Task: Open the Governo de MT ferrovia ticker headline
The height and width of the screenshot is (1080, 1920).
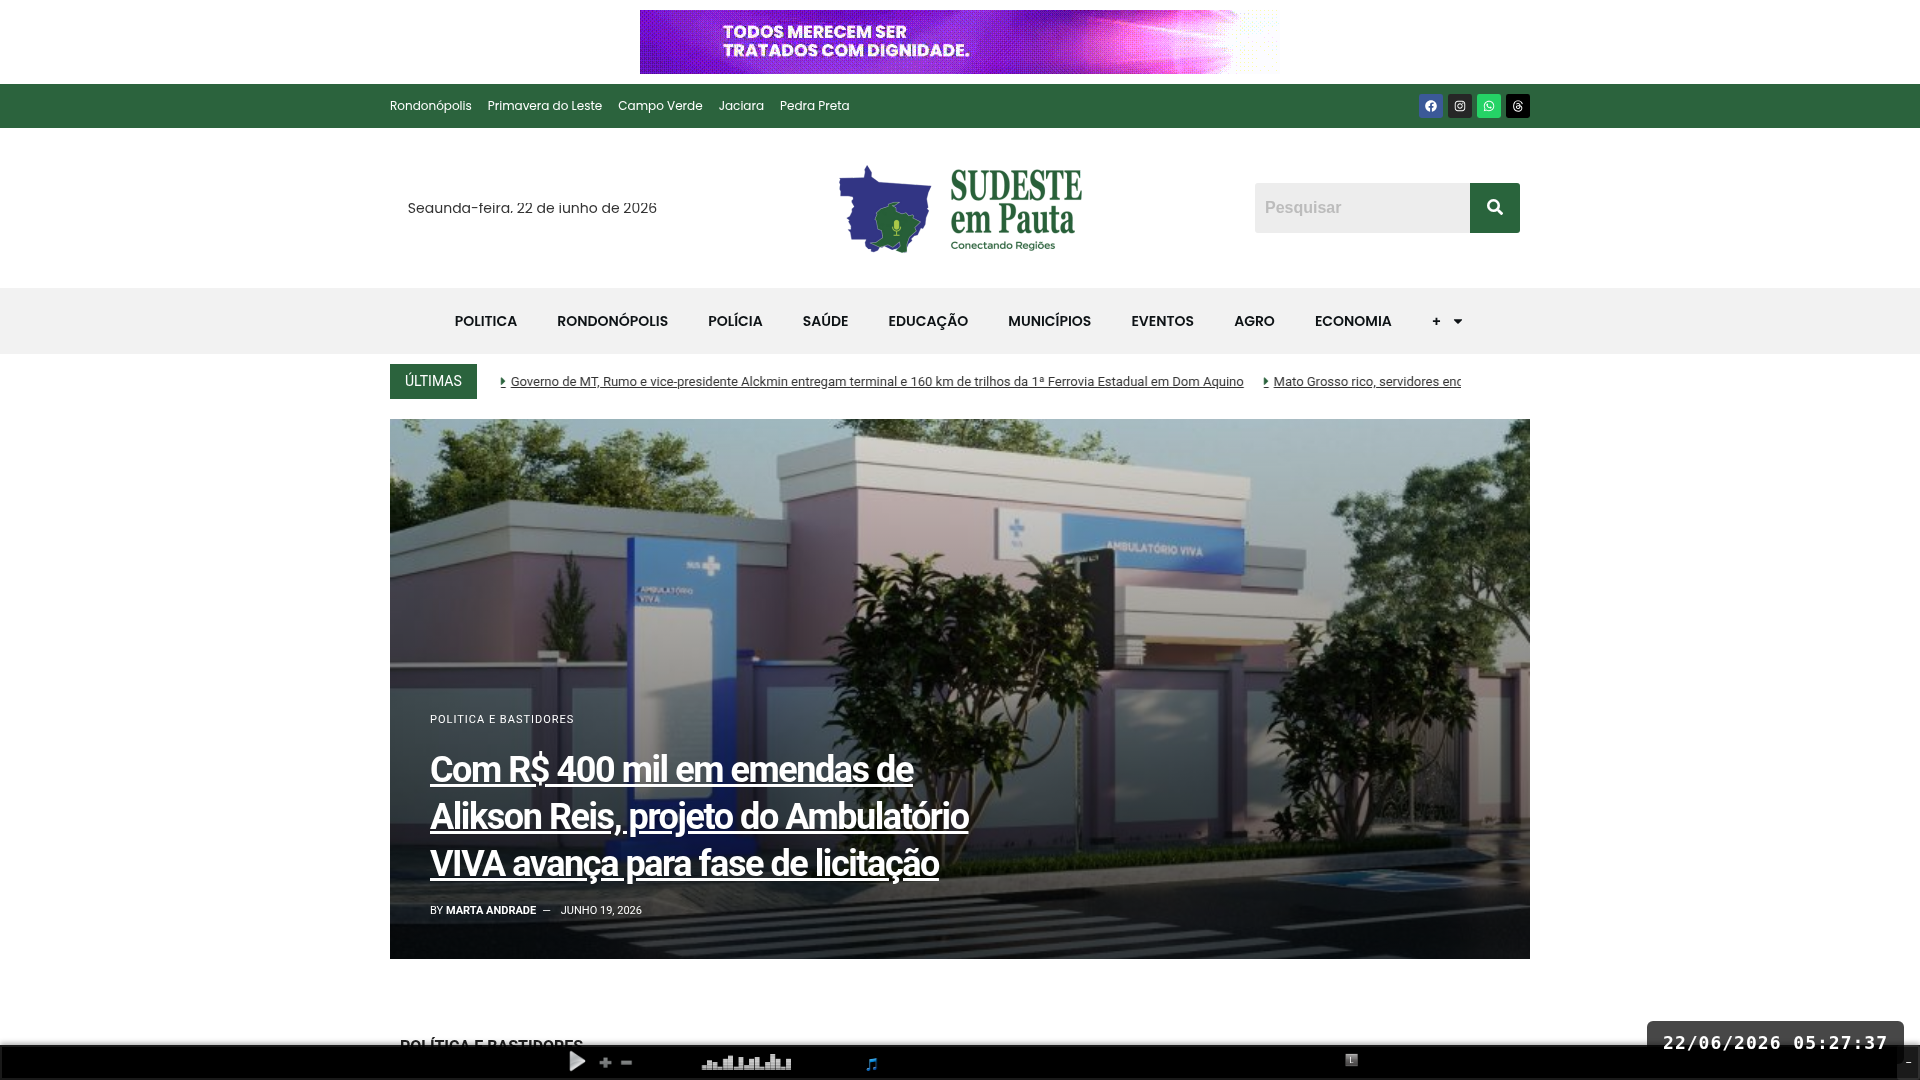Action: click(877, 382)
